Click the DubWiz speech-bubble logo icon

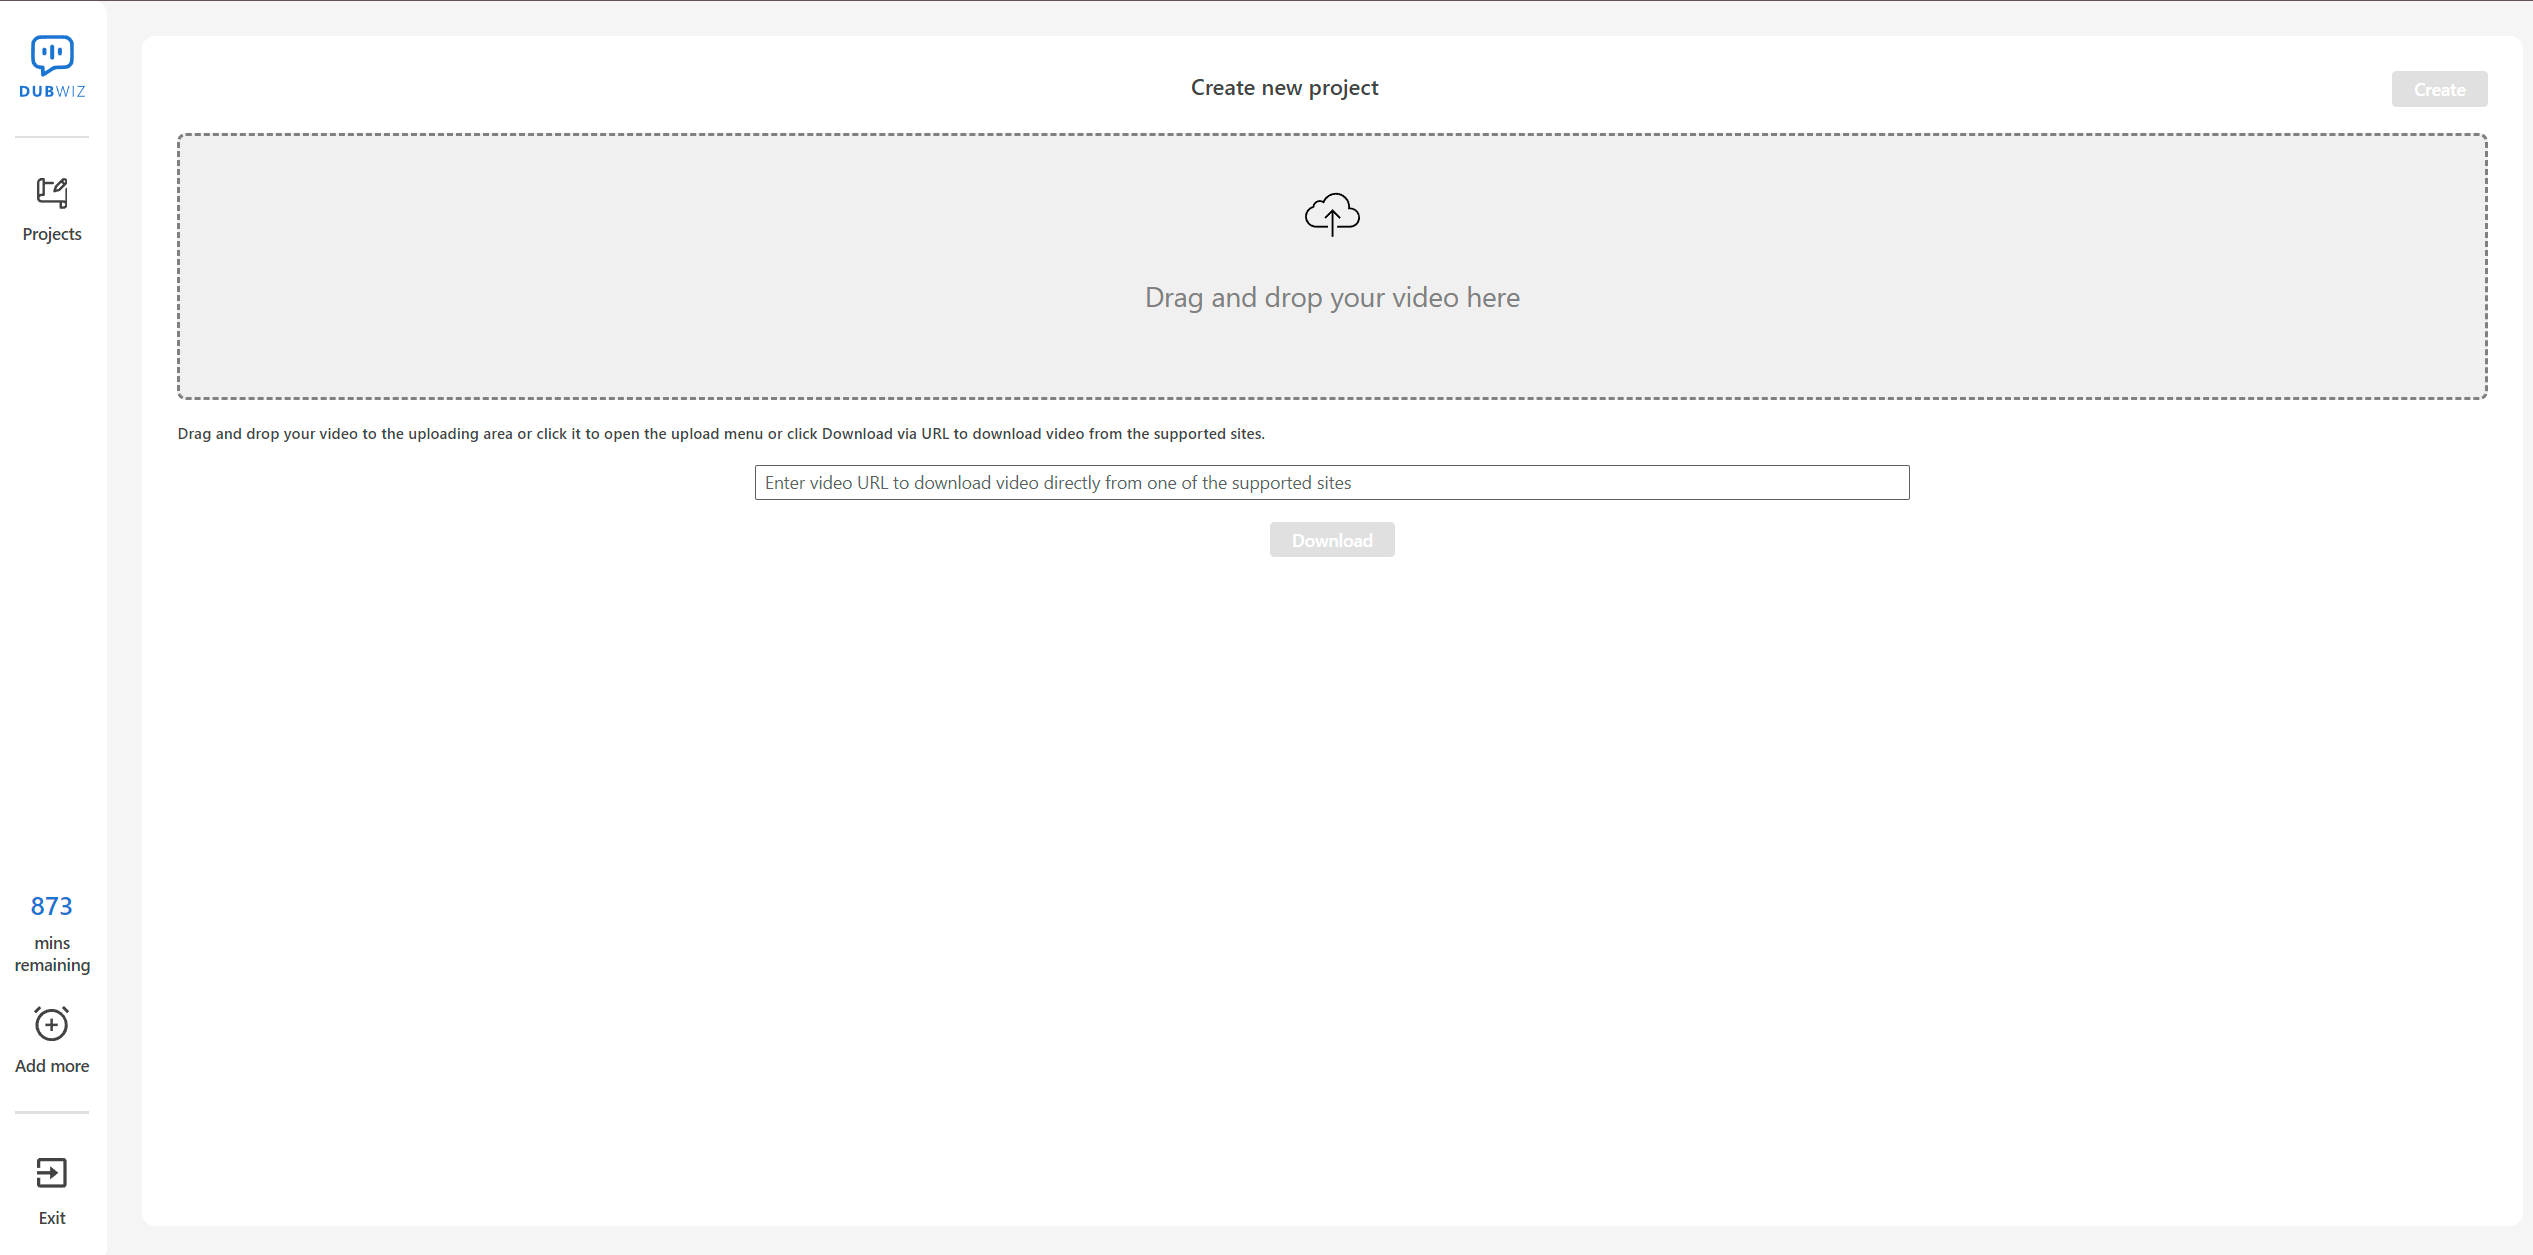coord(52,55)
